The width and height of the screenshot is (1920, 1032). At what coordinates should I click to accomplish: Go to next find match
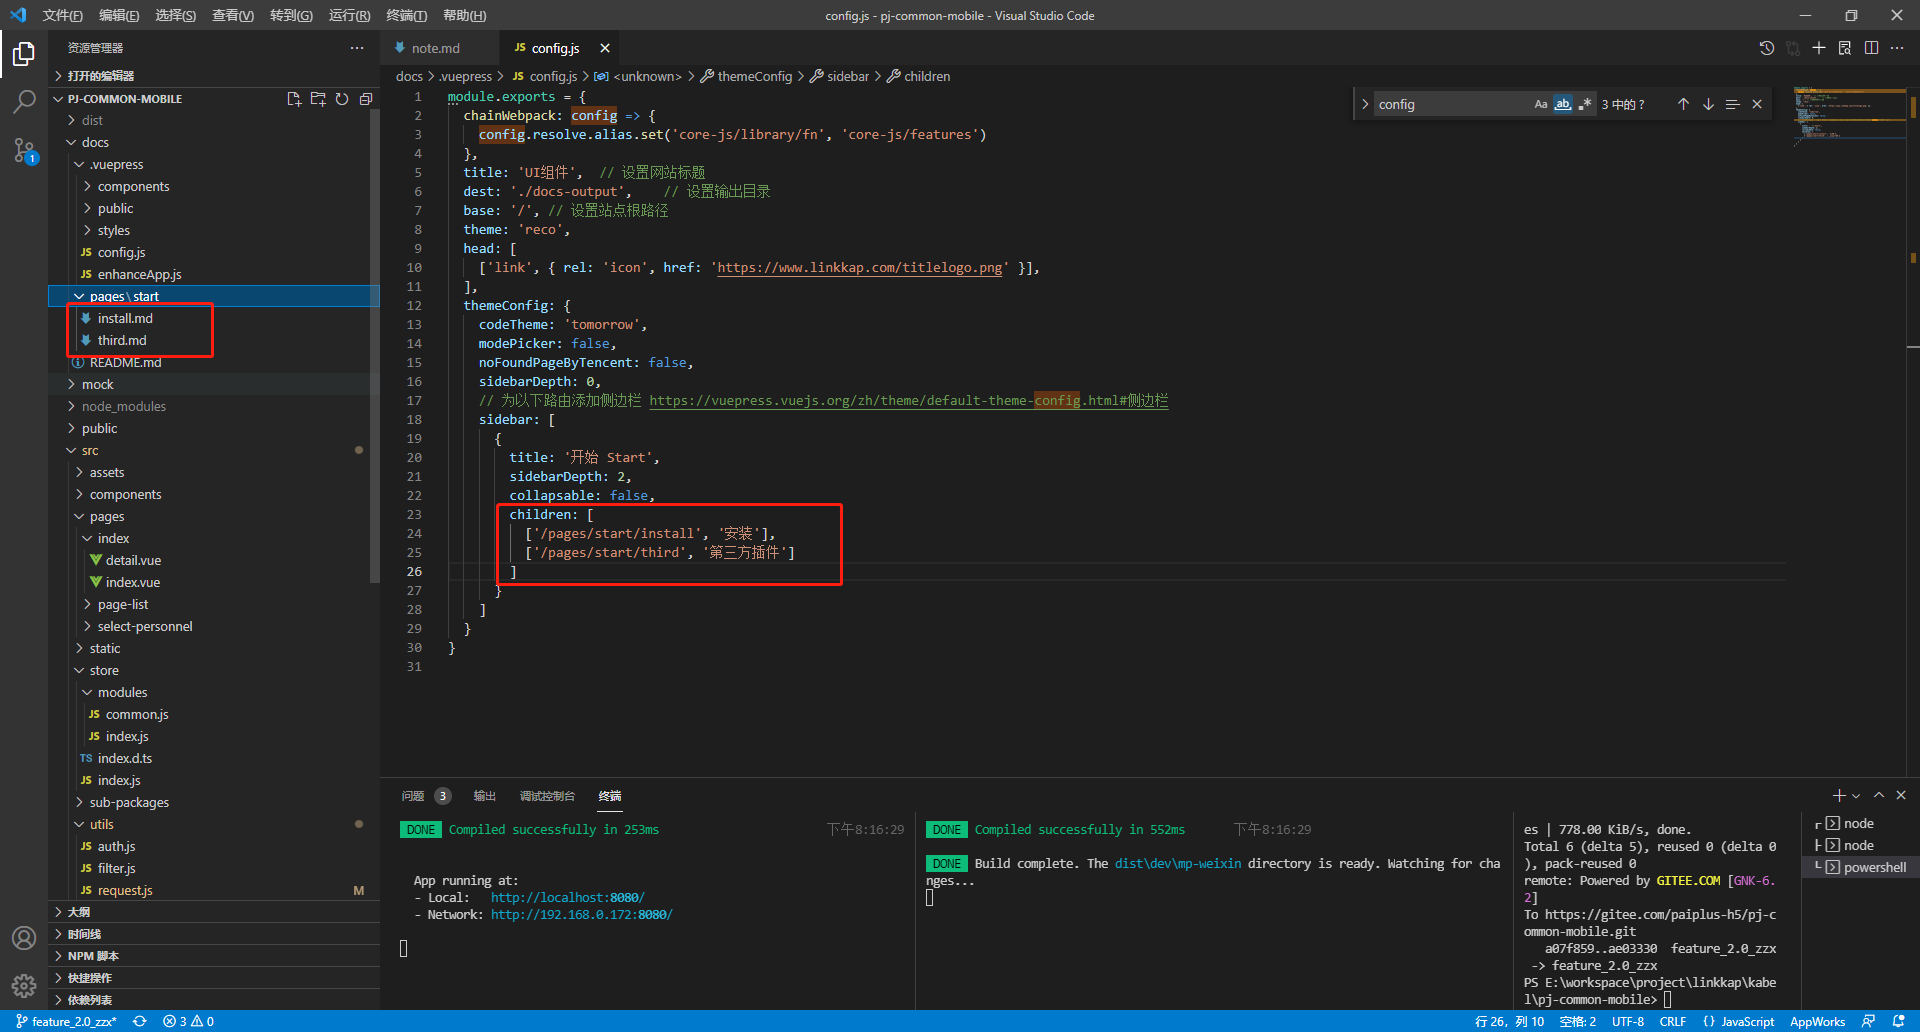(1708, 104)
